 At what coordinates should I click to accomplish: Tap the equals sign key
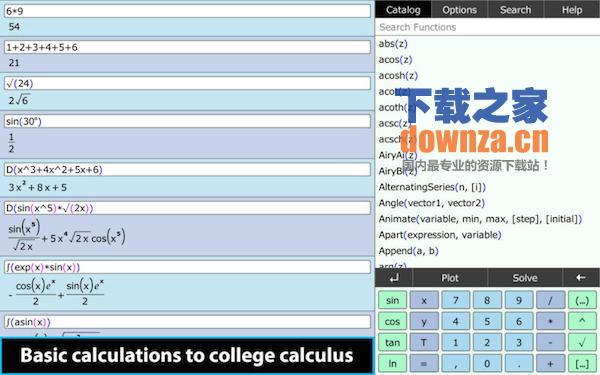pos(424,364)
